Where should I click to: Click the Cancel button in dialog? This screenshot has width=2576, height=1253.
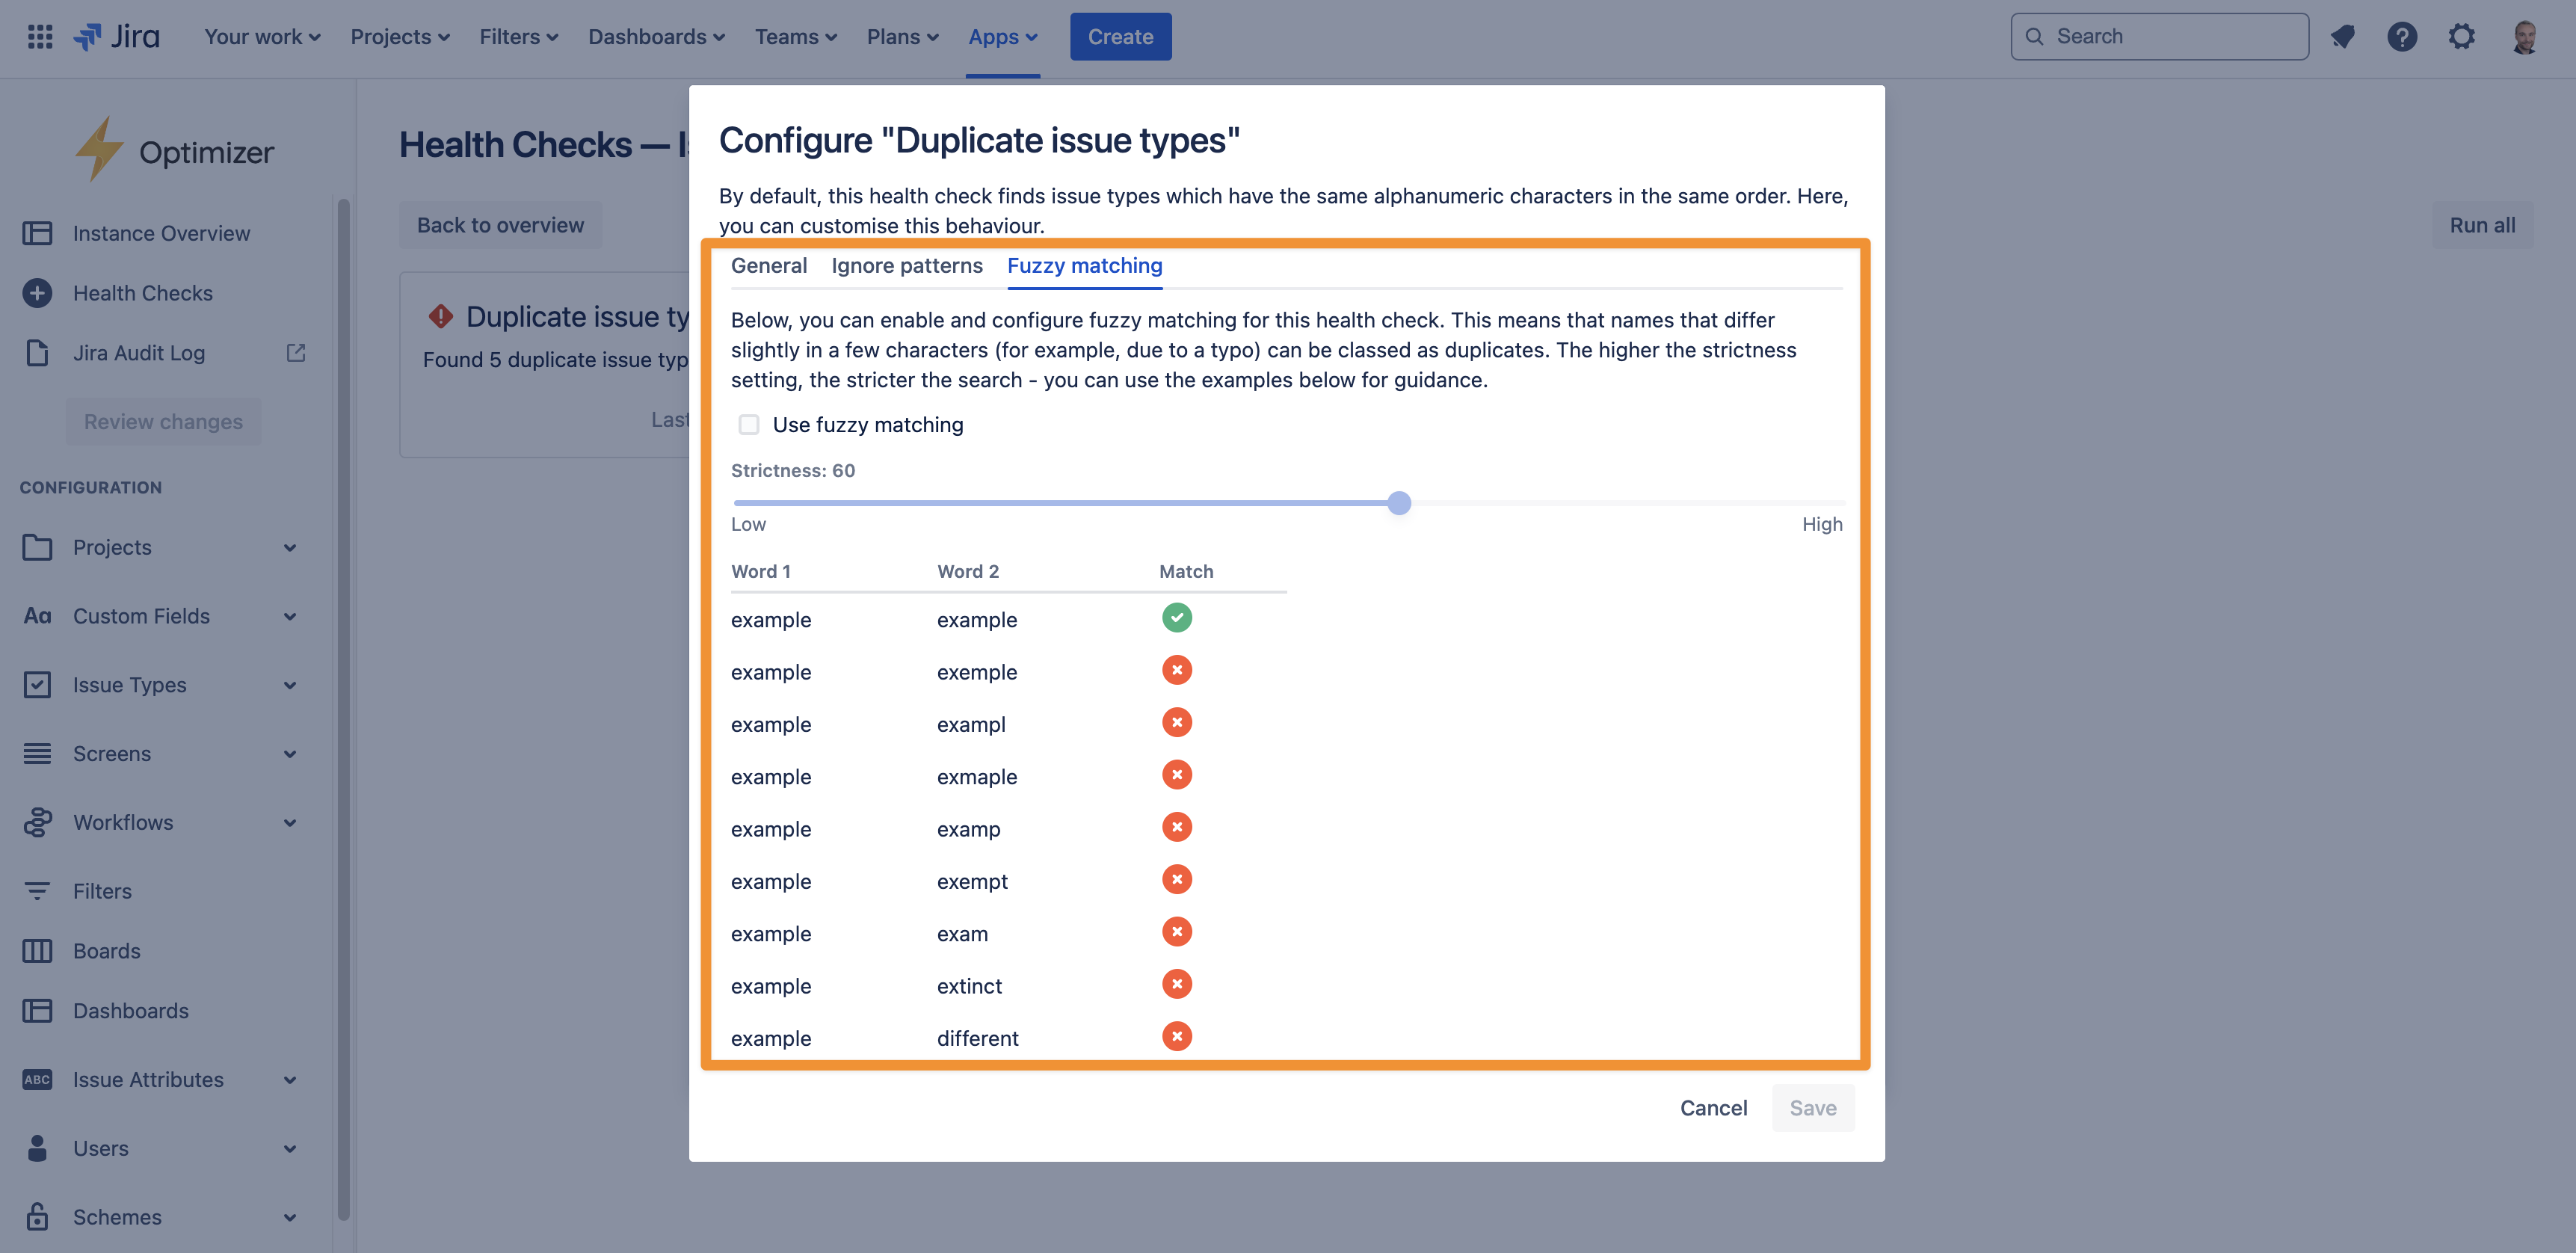1713,1108
